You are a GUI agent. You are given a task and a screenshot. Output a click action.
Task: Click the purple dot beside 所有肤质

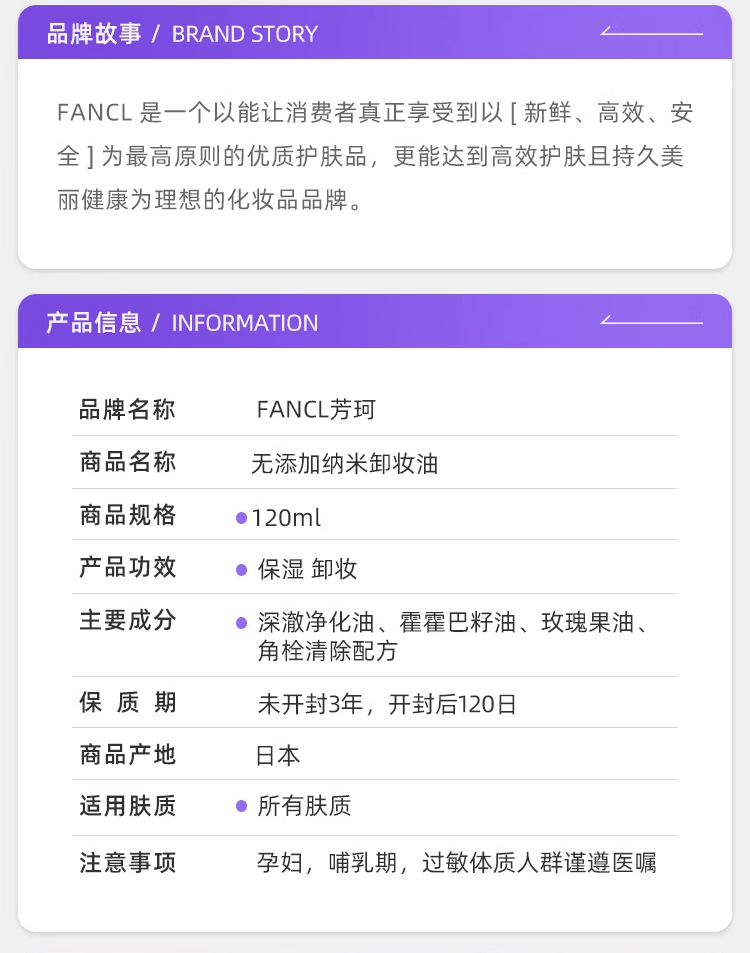241,807
